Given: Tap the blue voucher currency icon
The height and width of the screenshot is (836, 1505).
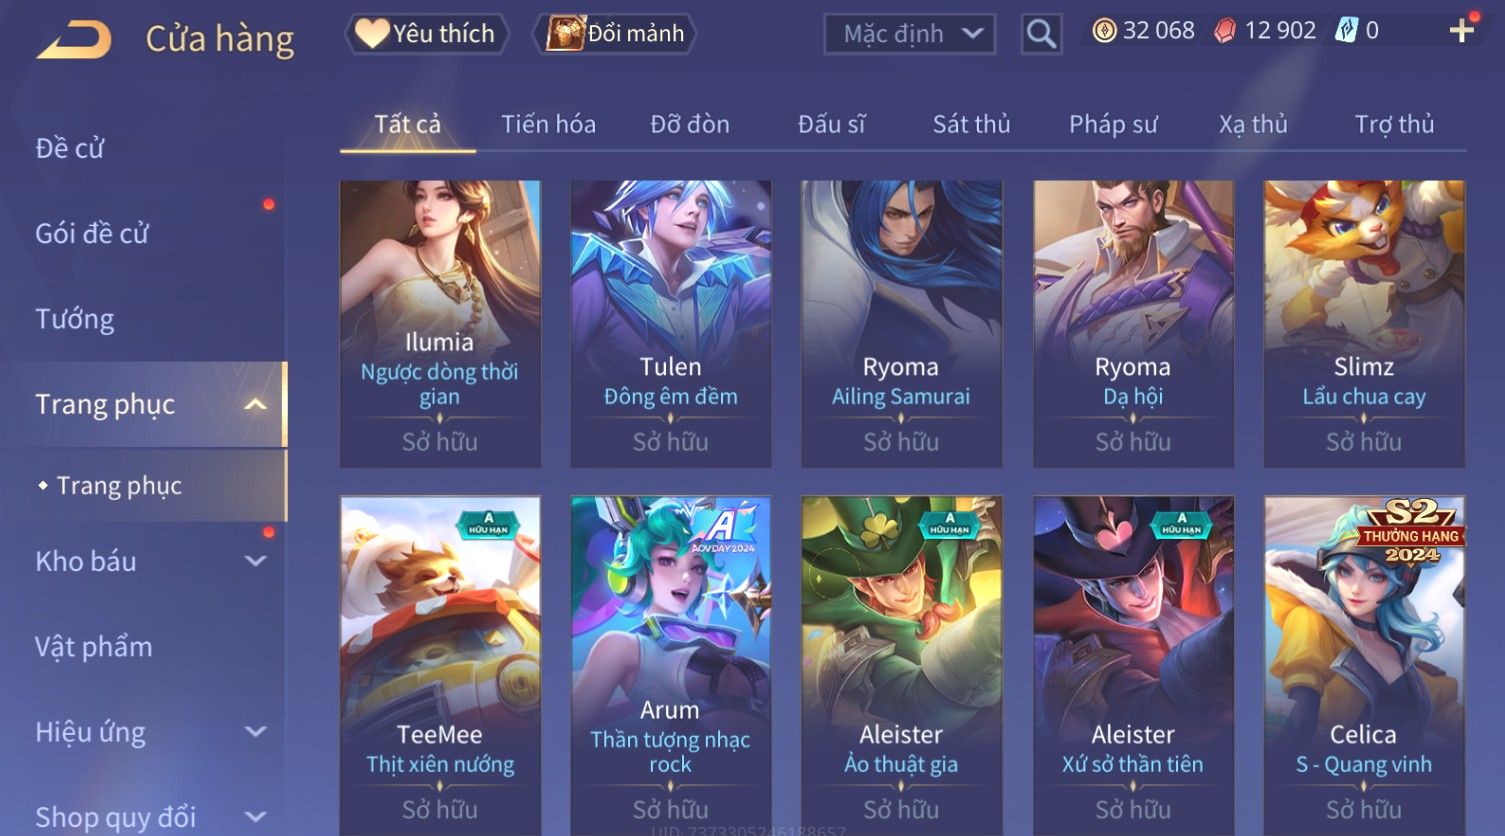Looking at the screenshot, I should point(1346,31).
